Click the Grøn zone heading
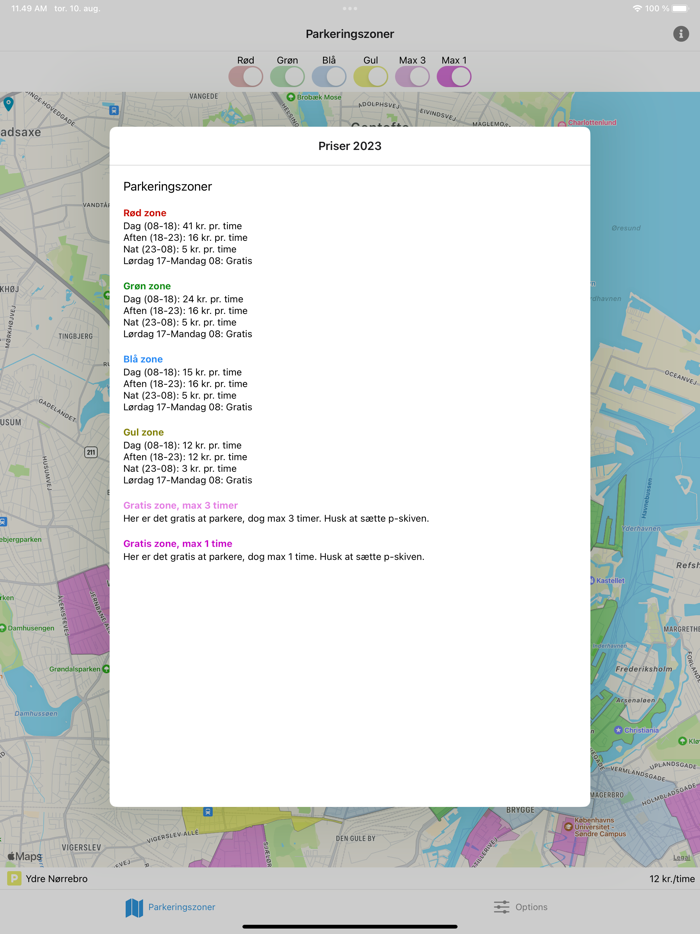Image resolution: width=700 pixels, height=934 pixels. tap(147, 286)
